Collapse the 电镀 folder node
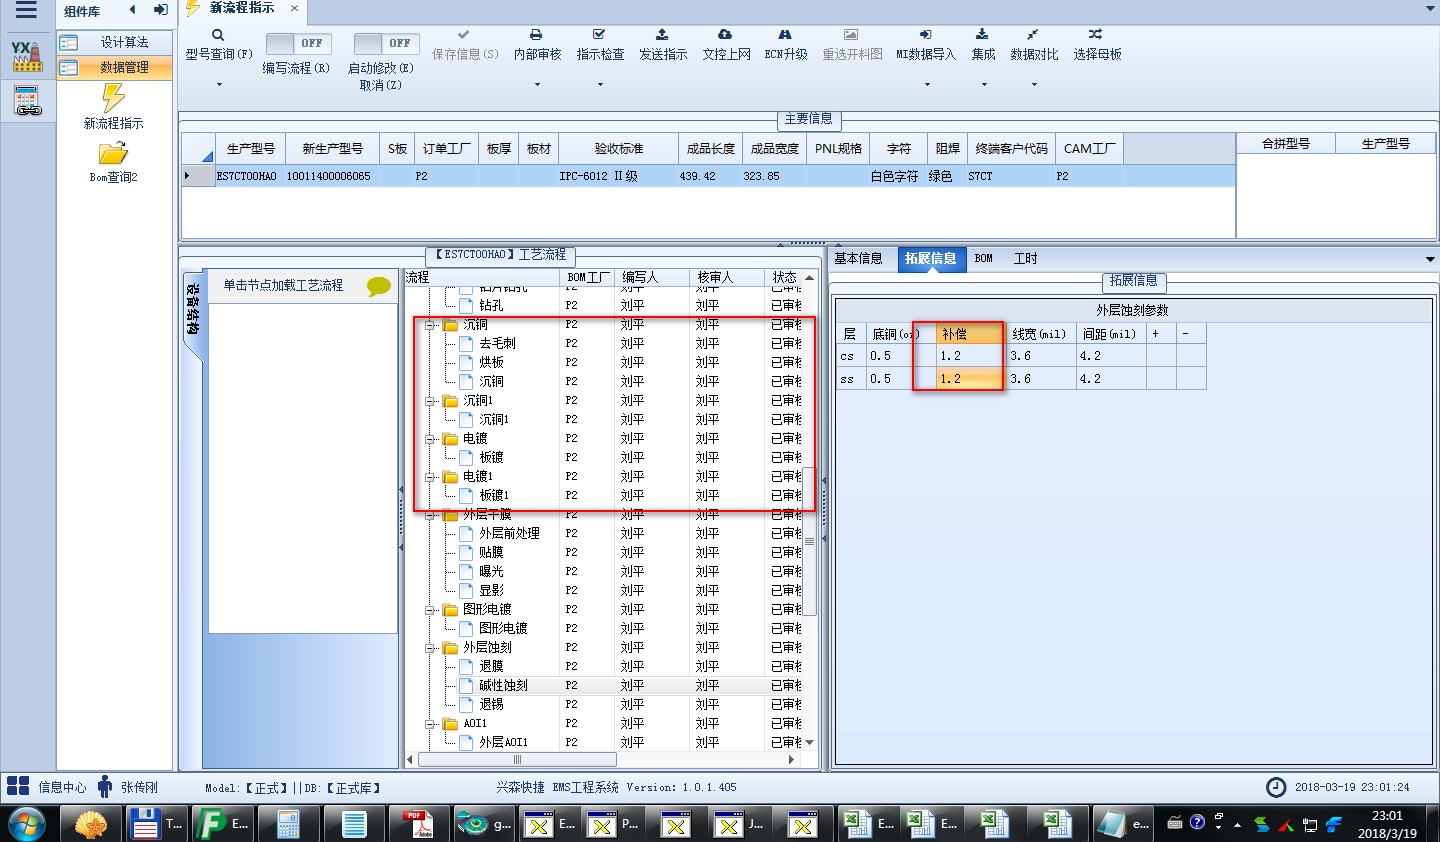The height and width of the screenshot is (842, 1440). coord(430,439)
